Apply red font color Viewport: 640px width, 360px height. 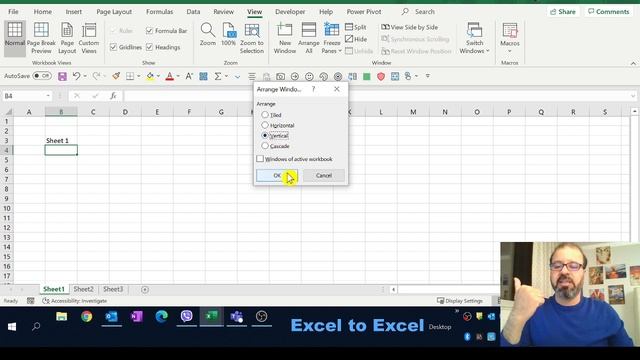[x=170, y=76]
